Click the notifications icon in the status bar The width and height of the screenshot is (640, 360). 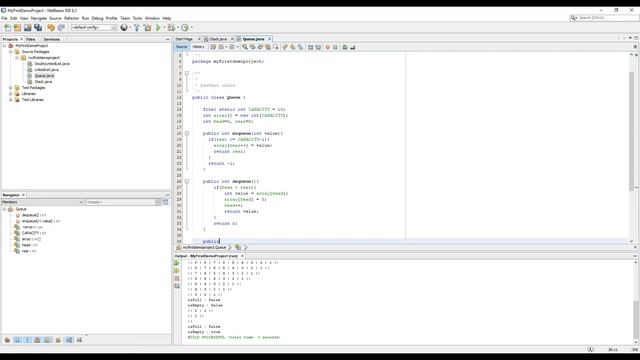[590, 349]
